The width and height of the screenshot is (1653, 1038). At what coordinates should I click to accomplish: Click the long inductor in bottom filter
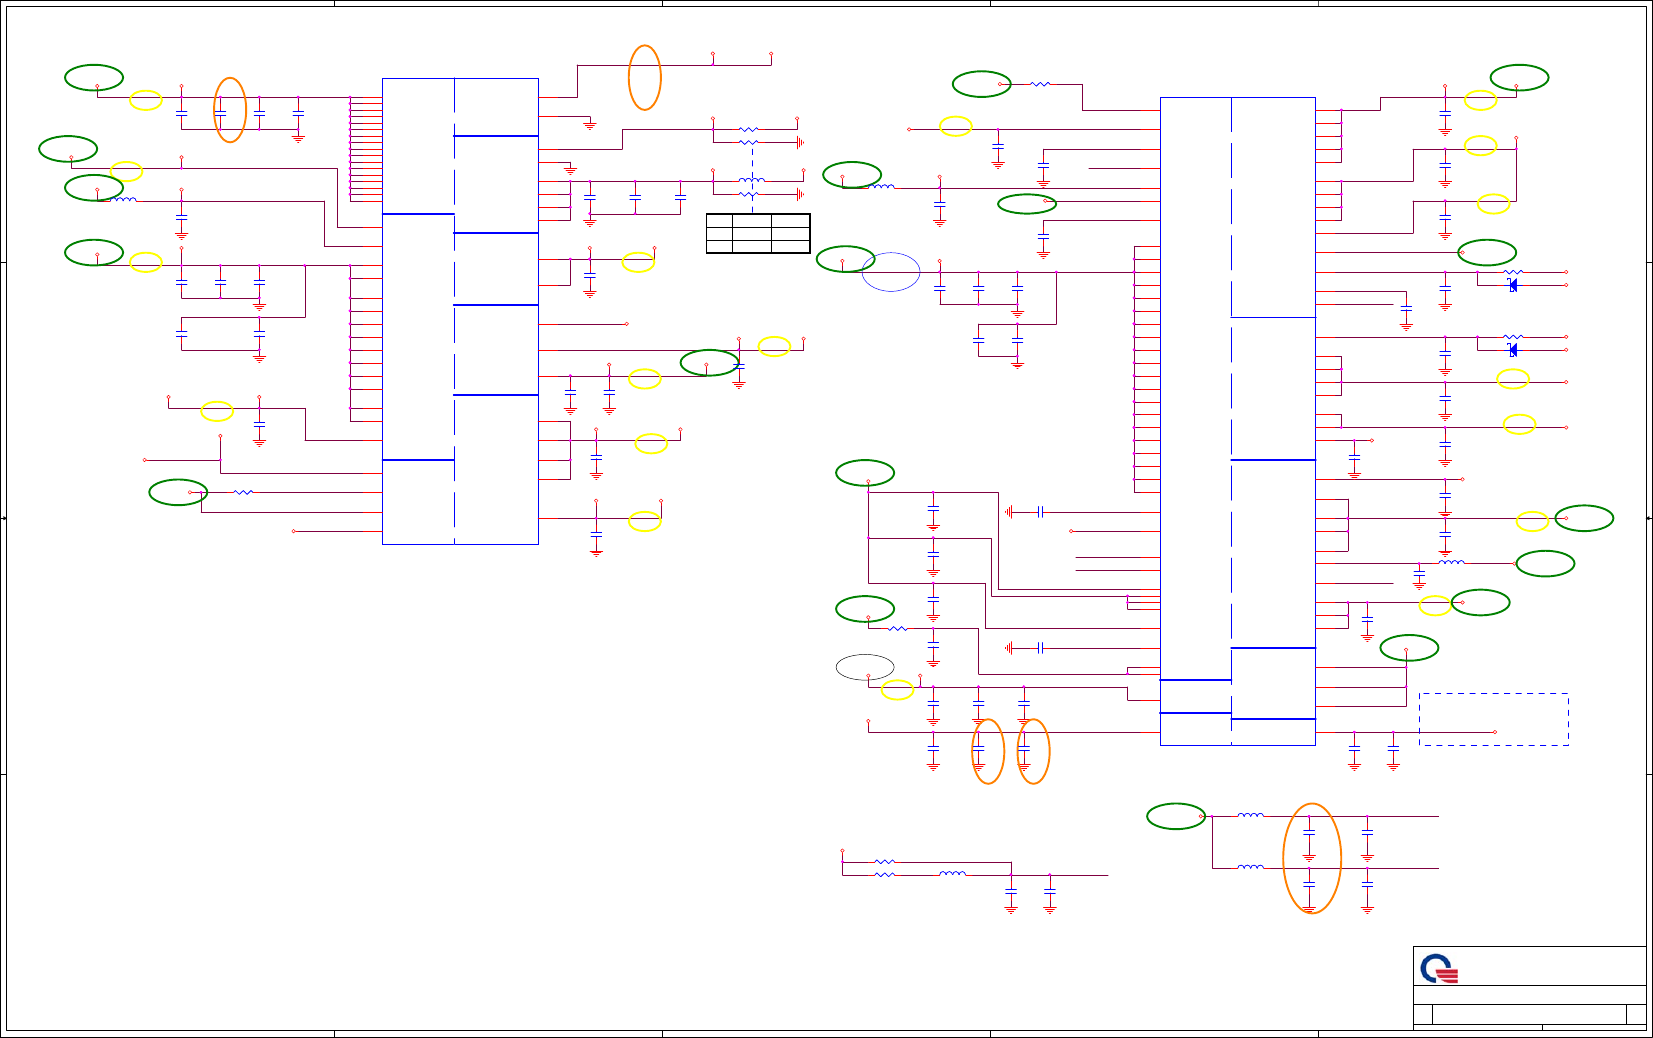pyautogui.click(x=952, y=873)
